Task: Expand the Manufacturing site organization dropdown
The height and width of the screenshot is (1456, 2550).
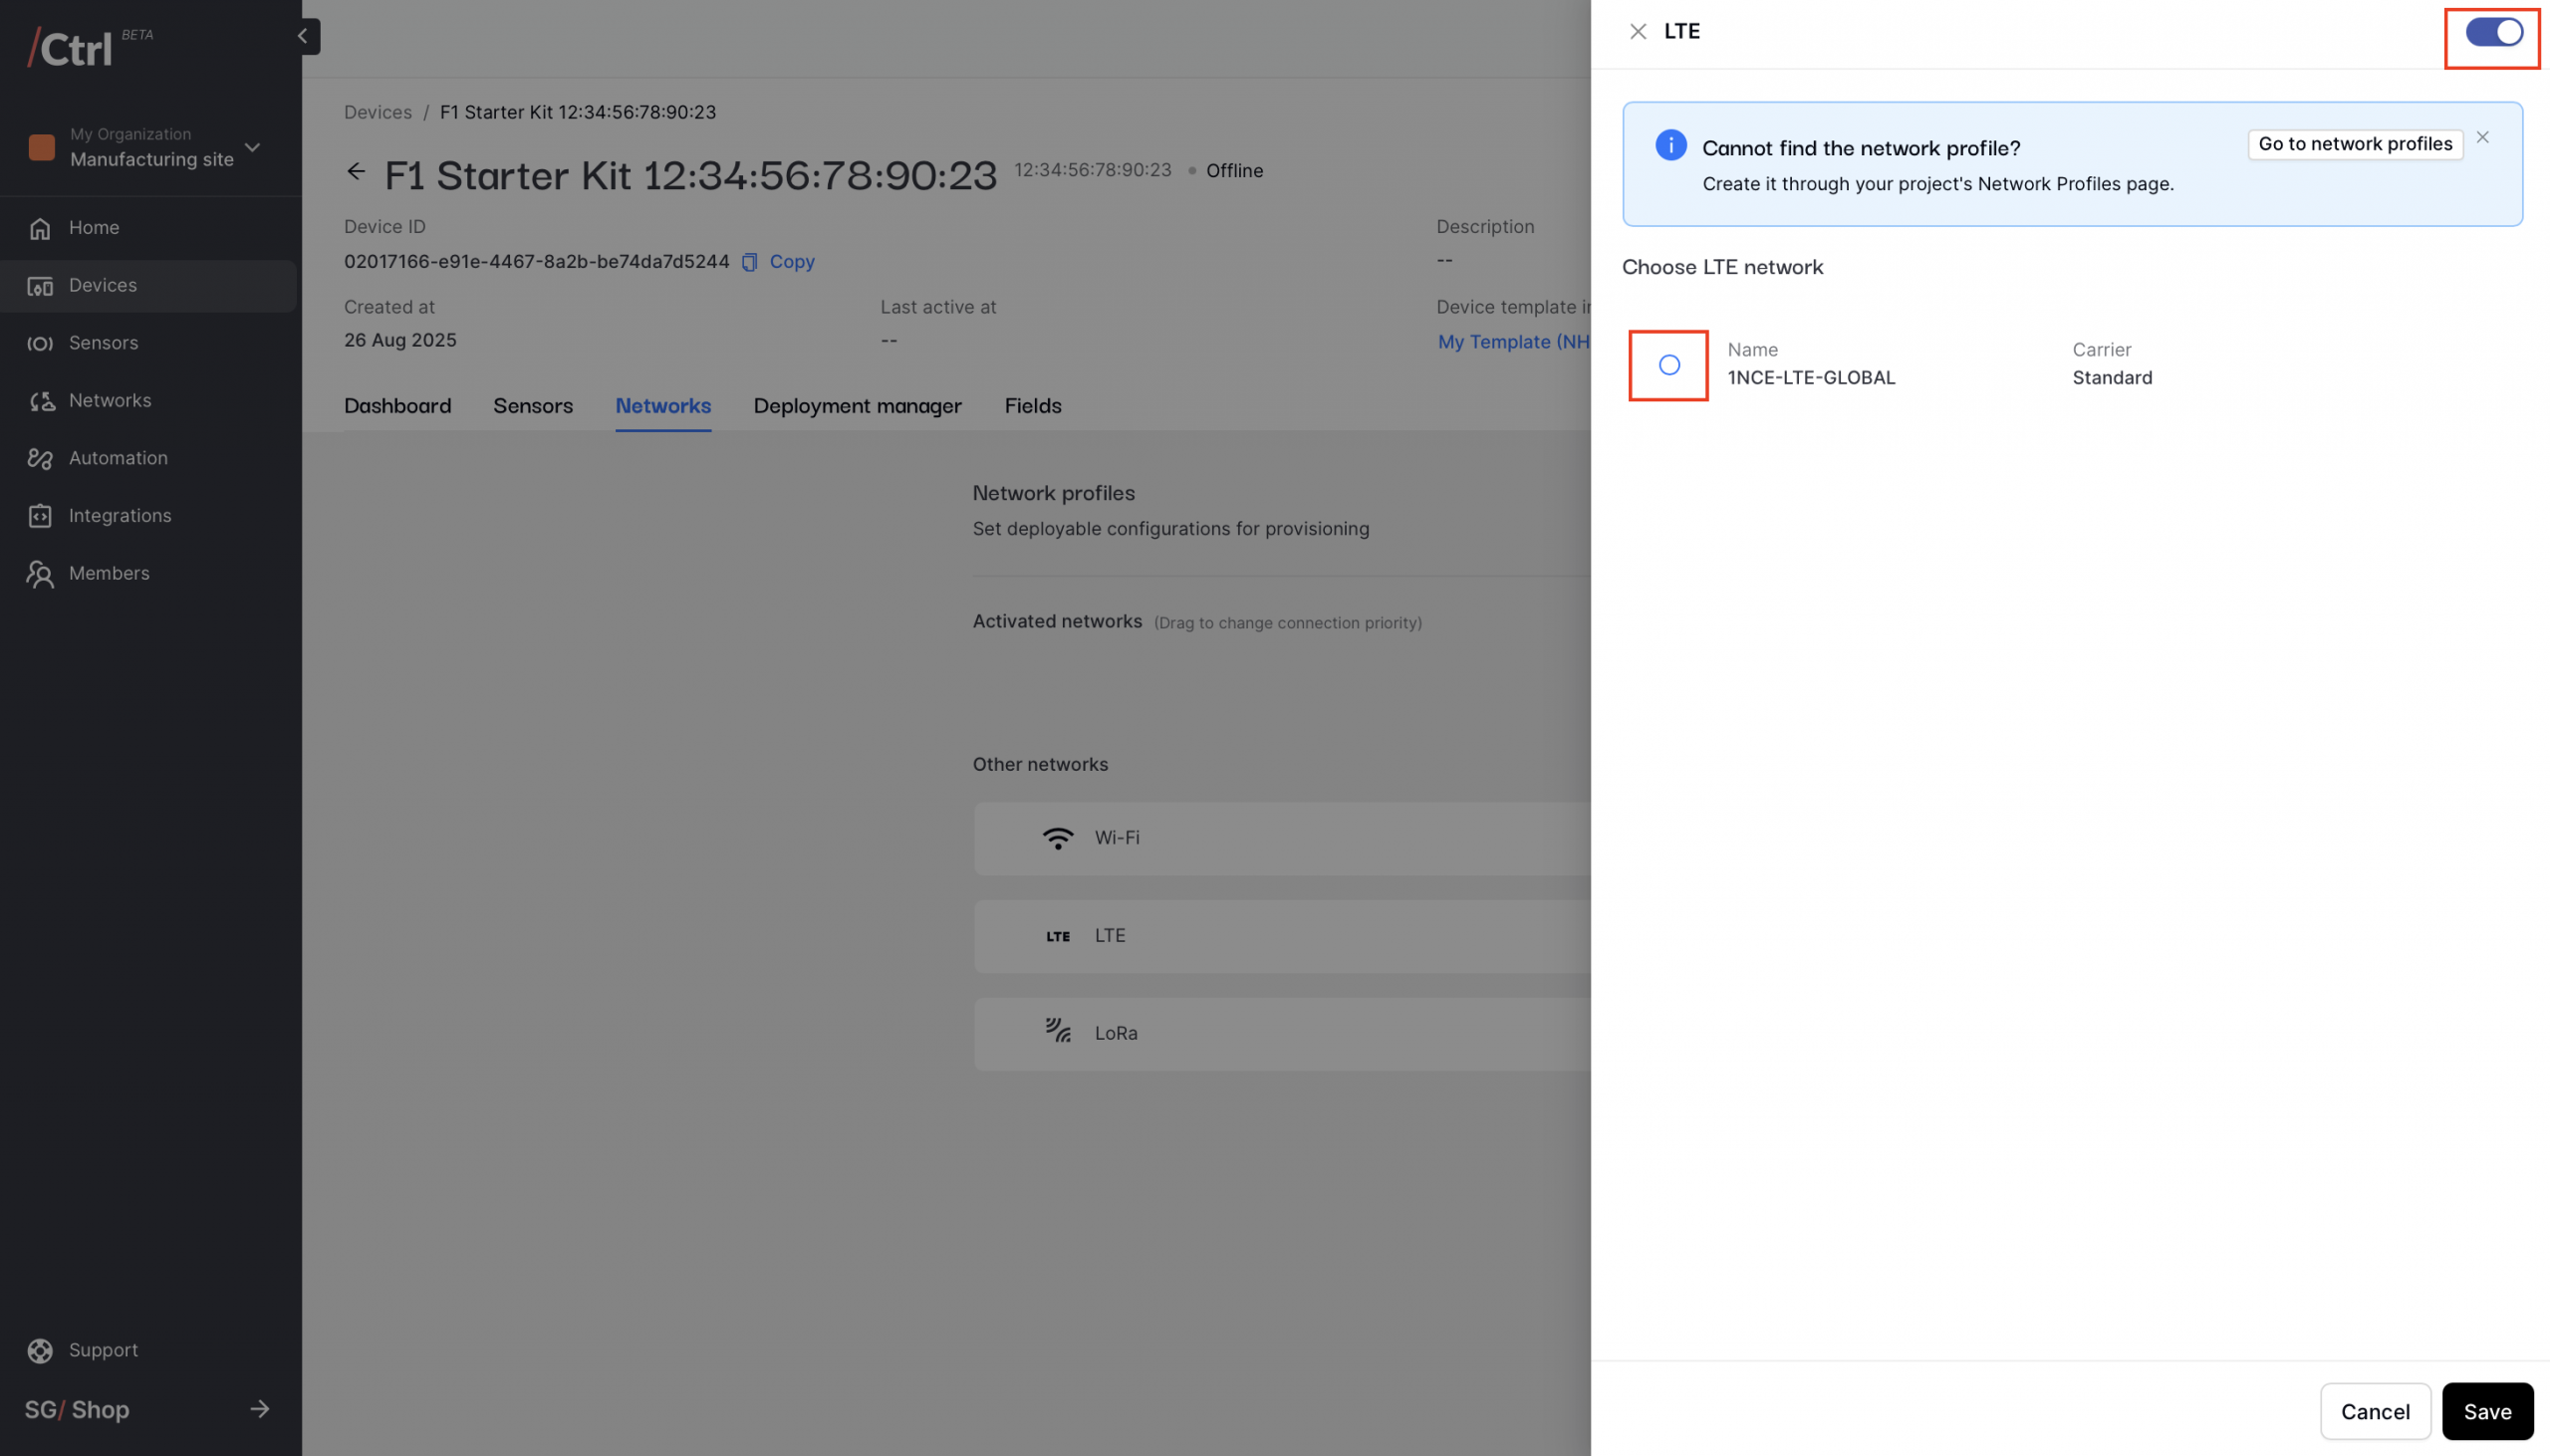Action: (x=253, y=148)
